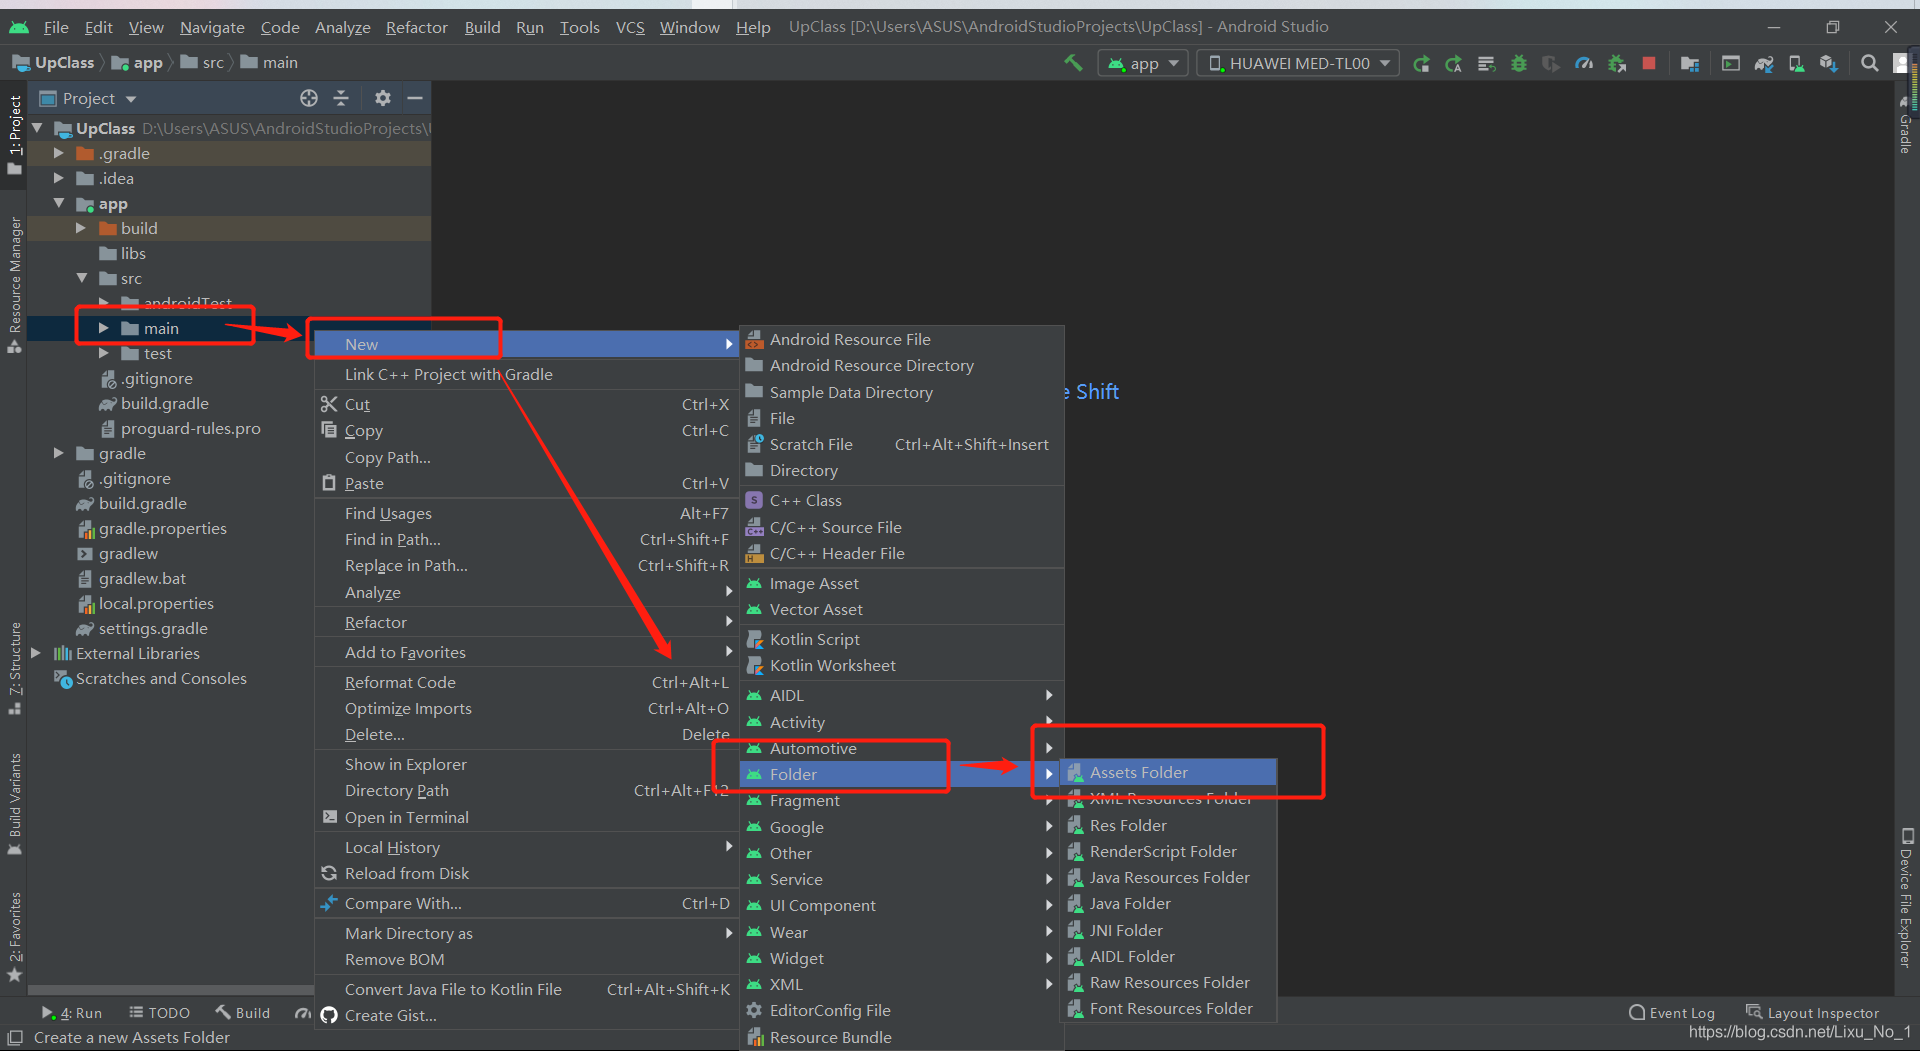
Task: Click Show in Explorer
Action: [526, 764]
